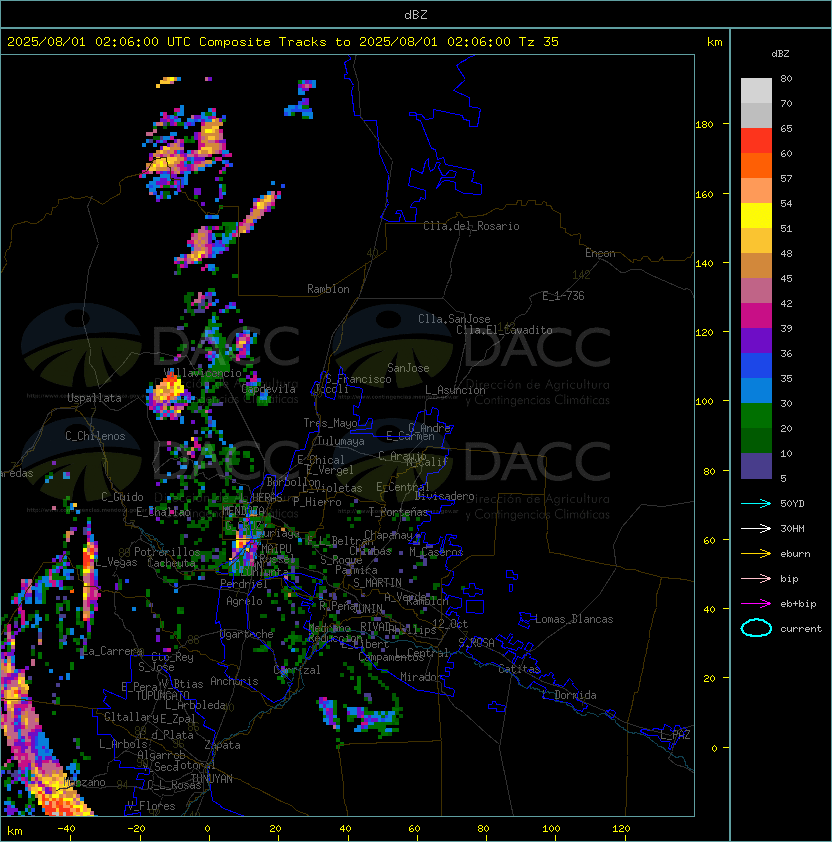The height and width of the screenshot is (842, 832).
Task: Pick the bright yellow swatch in dBZ scale
Action: (756, 216)
